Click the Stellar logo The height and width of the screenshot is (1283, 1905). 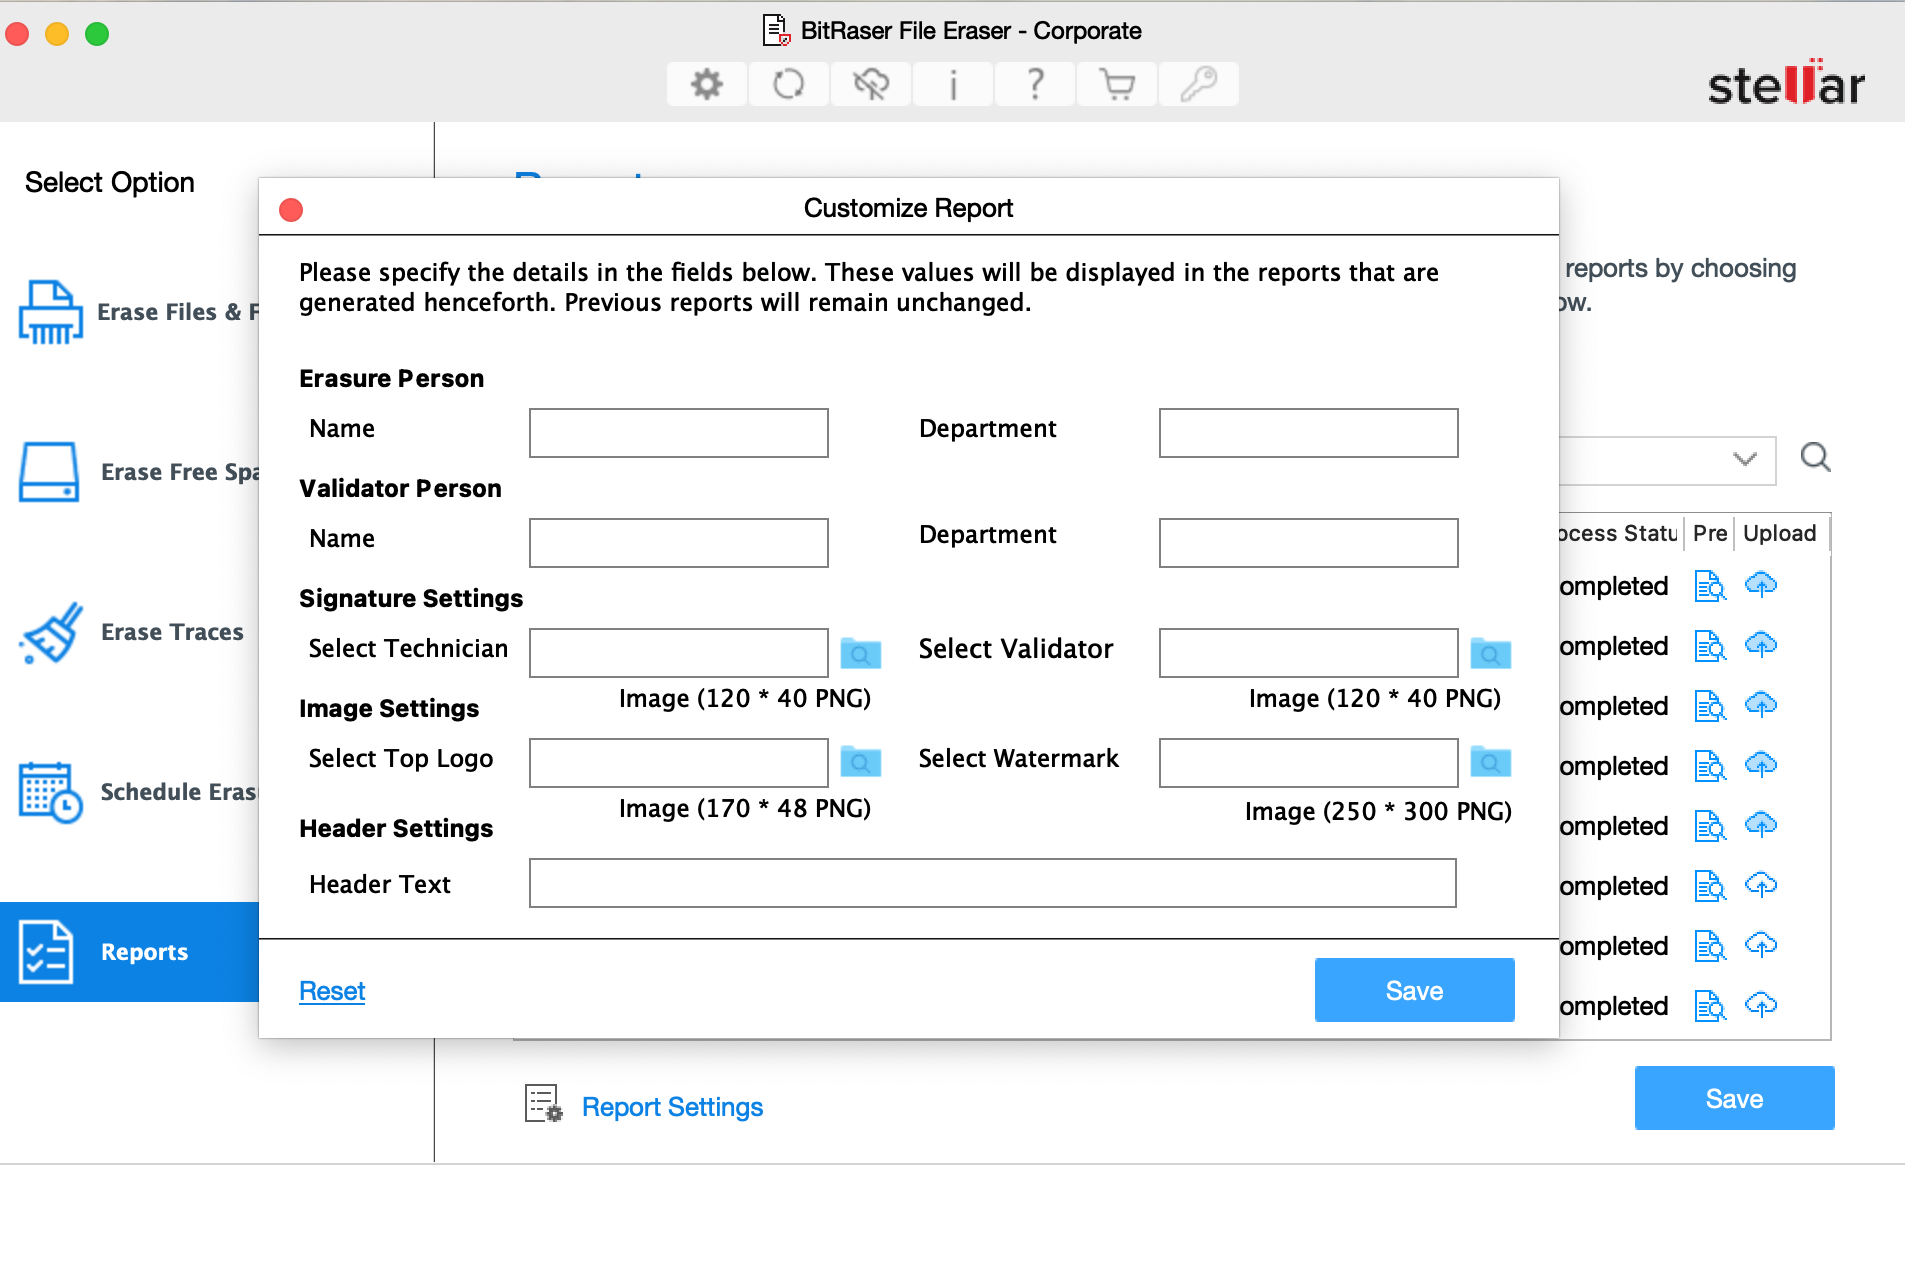point(1786,83)
